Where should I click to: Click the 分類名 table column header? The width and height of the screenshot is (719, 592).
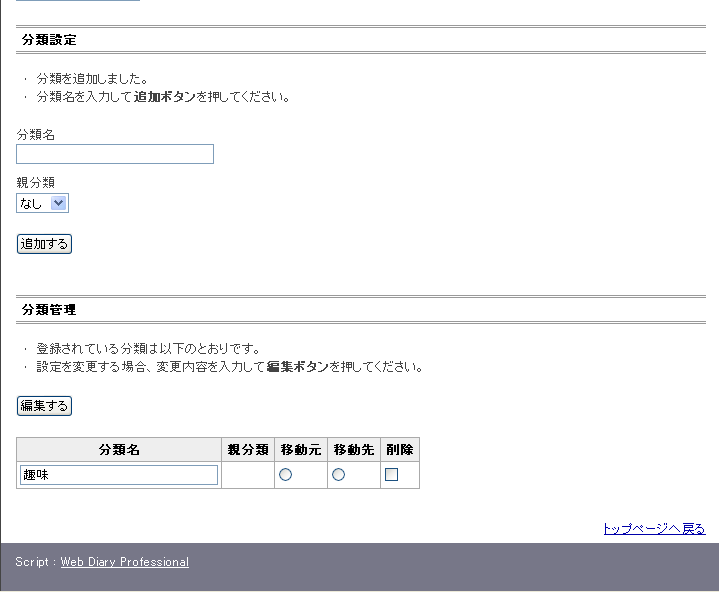point(119,450)
